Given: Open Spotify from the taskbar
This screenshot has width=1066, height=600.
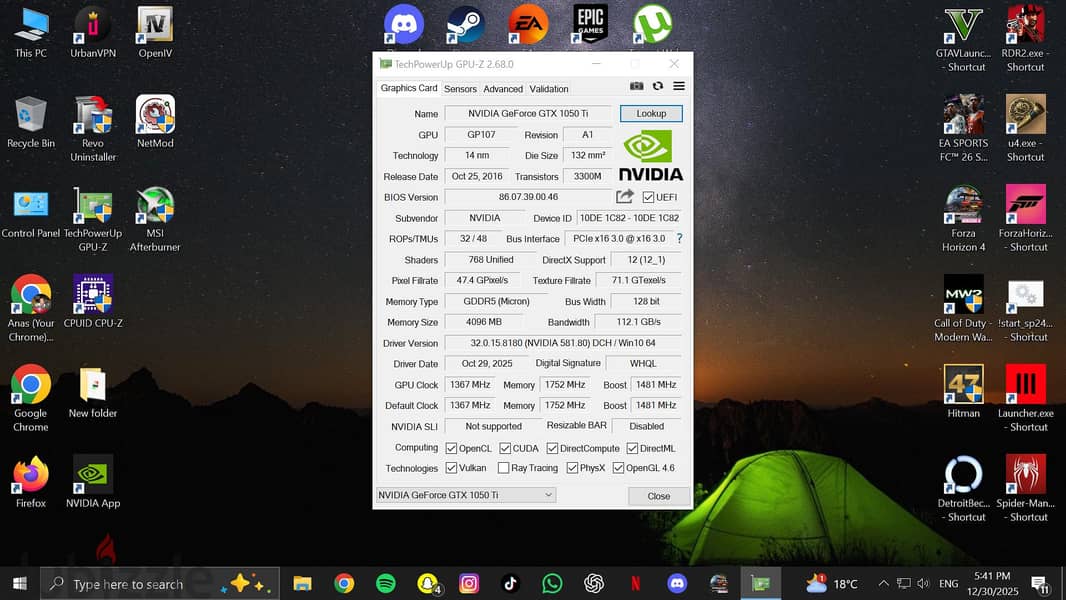Looking at the screenshot, I should [385, 583].
